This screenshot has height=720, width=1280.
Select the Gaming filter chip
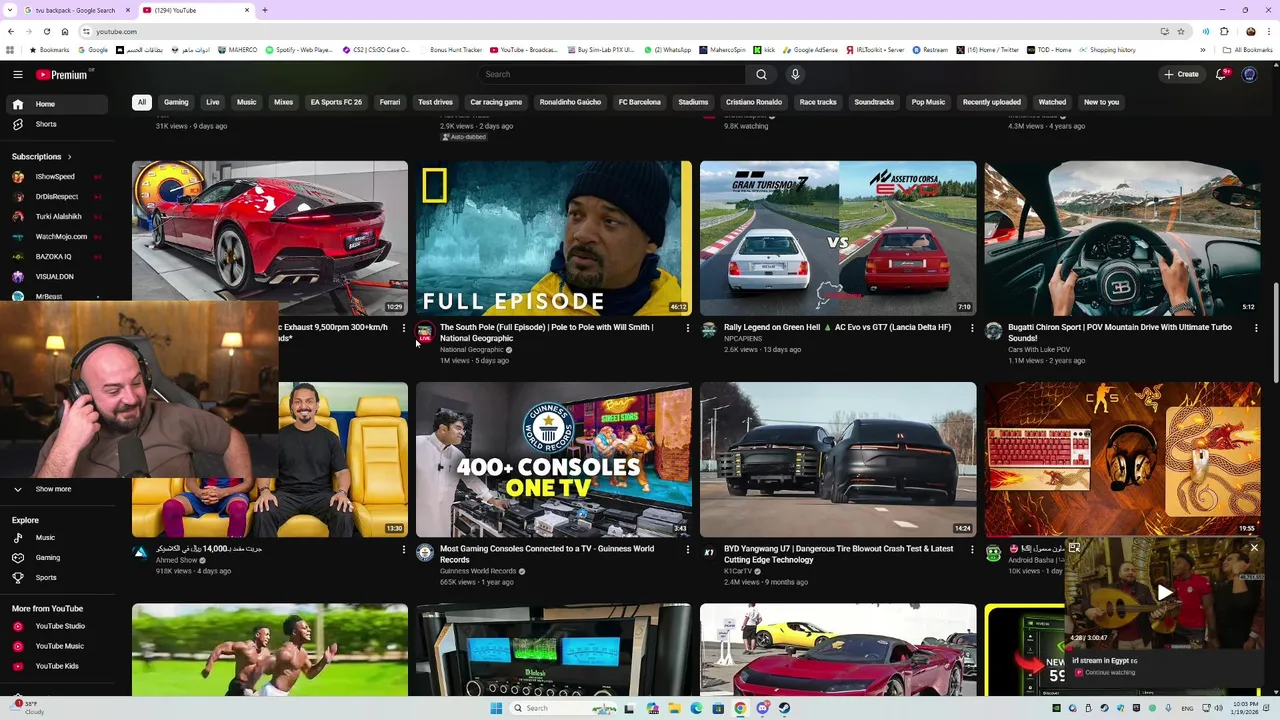click(176, 102)
